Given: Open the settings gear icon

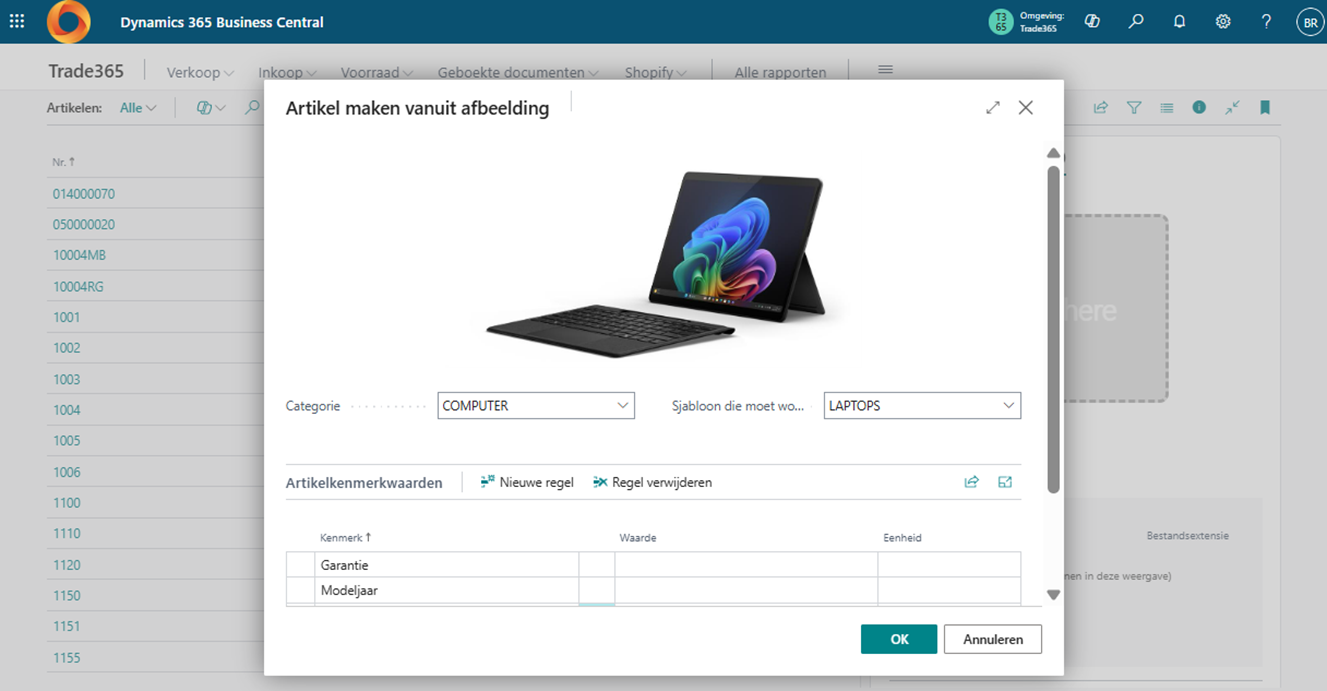Looking at the screenshot, I should (1223, 21).
